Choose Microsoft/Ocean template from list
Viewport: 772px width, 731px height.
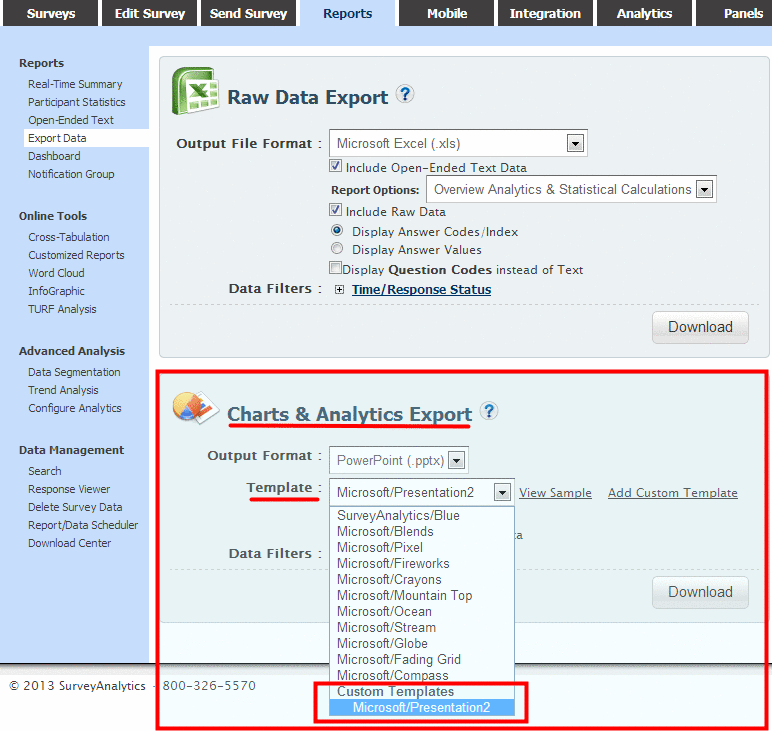tap(384, 611)
